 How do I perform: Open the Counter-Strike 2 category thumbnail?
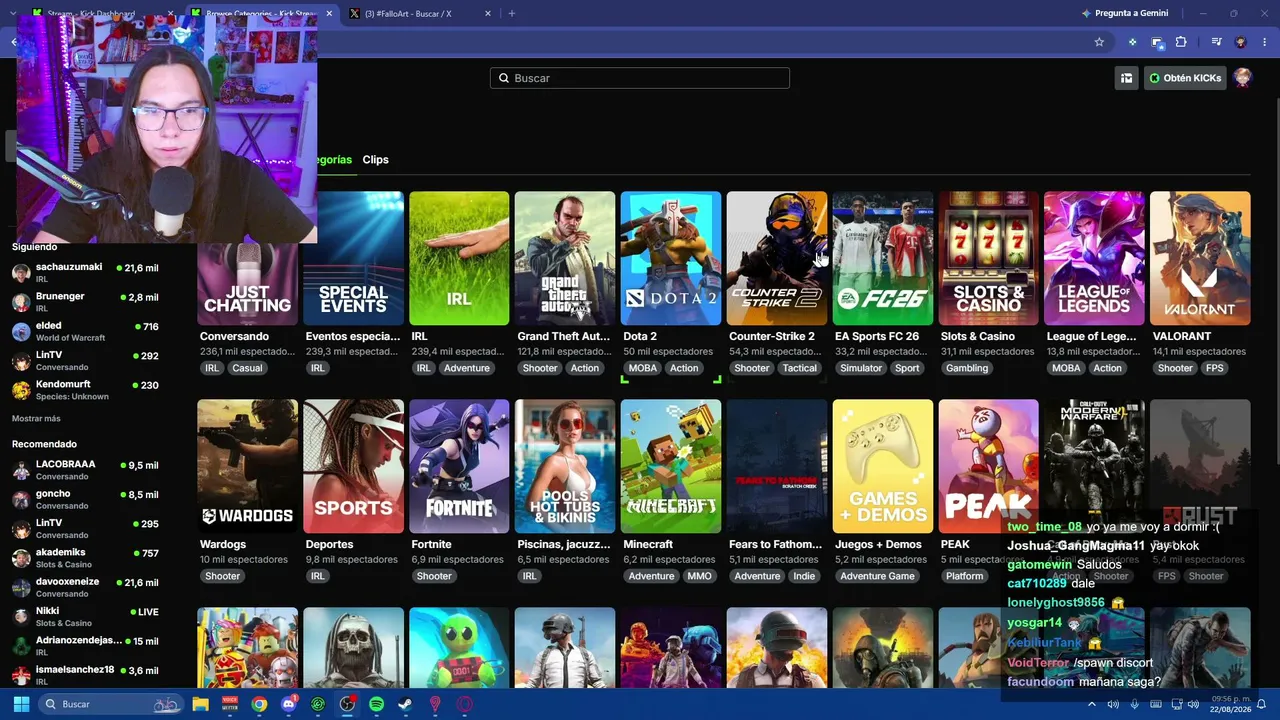pyautogui.click(x=777, y=258)
